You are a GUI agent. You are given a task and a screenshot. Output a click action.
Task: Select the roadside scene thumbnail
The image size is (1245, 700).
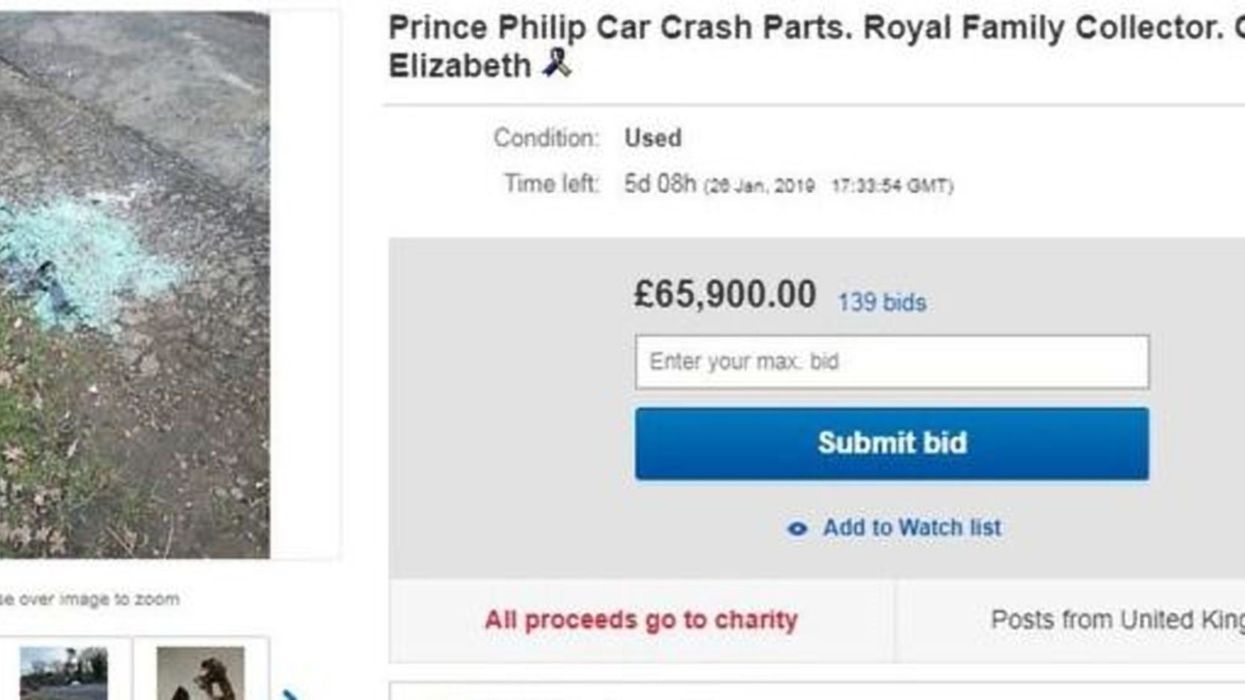point(63,674)
